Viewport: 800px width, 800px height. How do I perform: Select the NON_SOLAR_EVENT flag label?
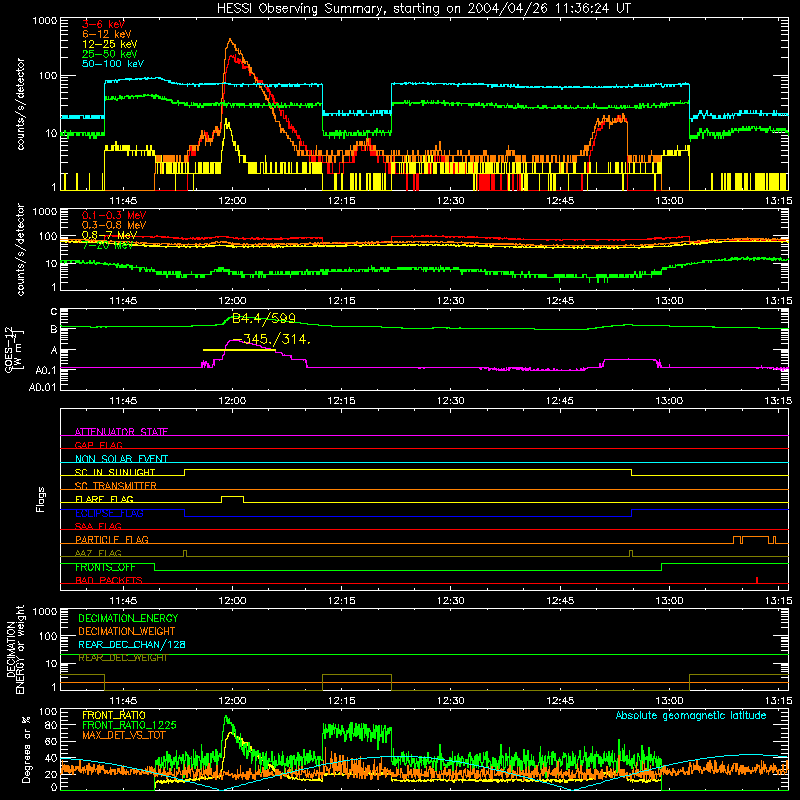click(121, 459)
